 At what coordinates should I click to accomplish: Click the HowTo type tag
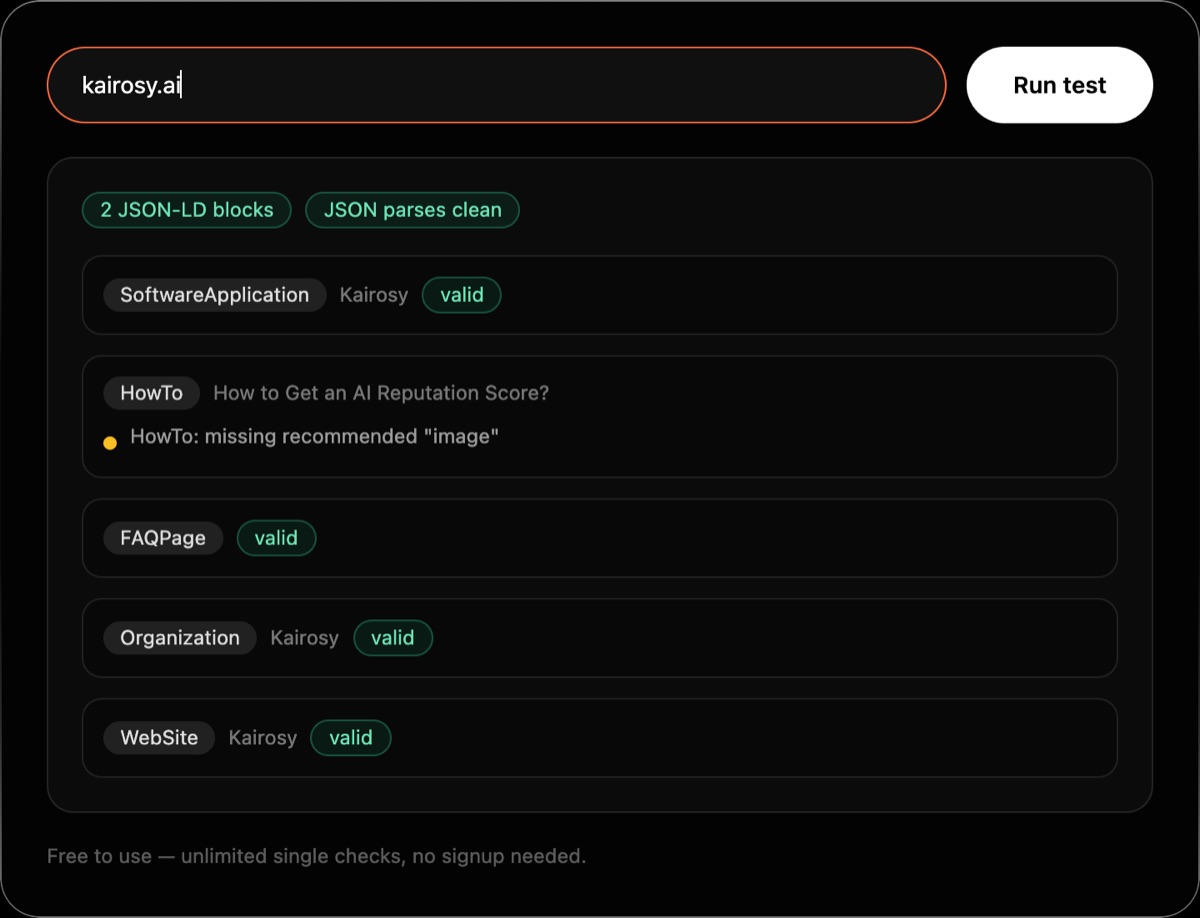point(152,393)
